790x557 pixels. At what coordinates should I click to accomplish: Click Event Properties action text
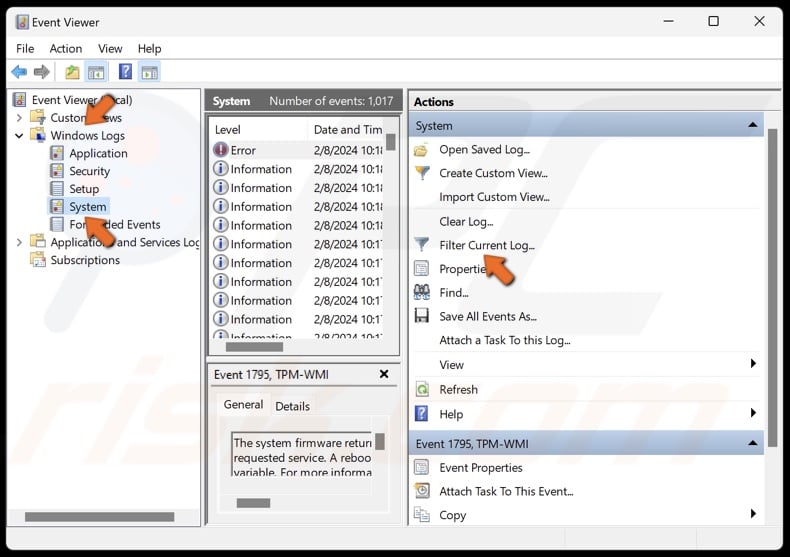tap(481, 468)
